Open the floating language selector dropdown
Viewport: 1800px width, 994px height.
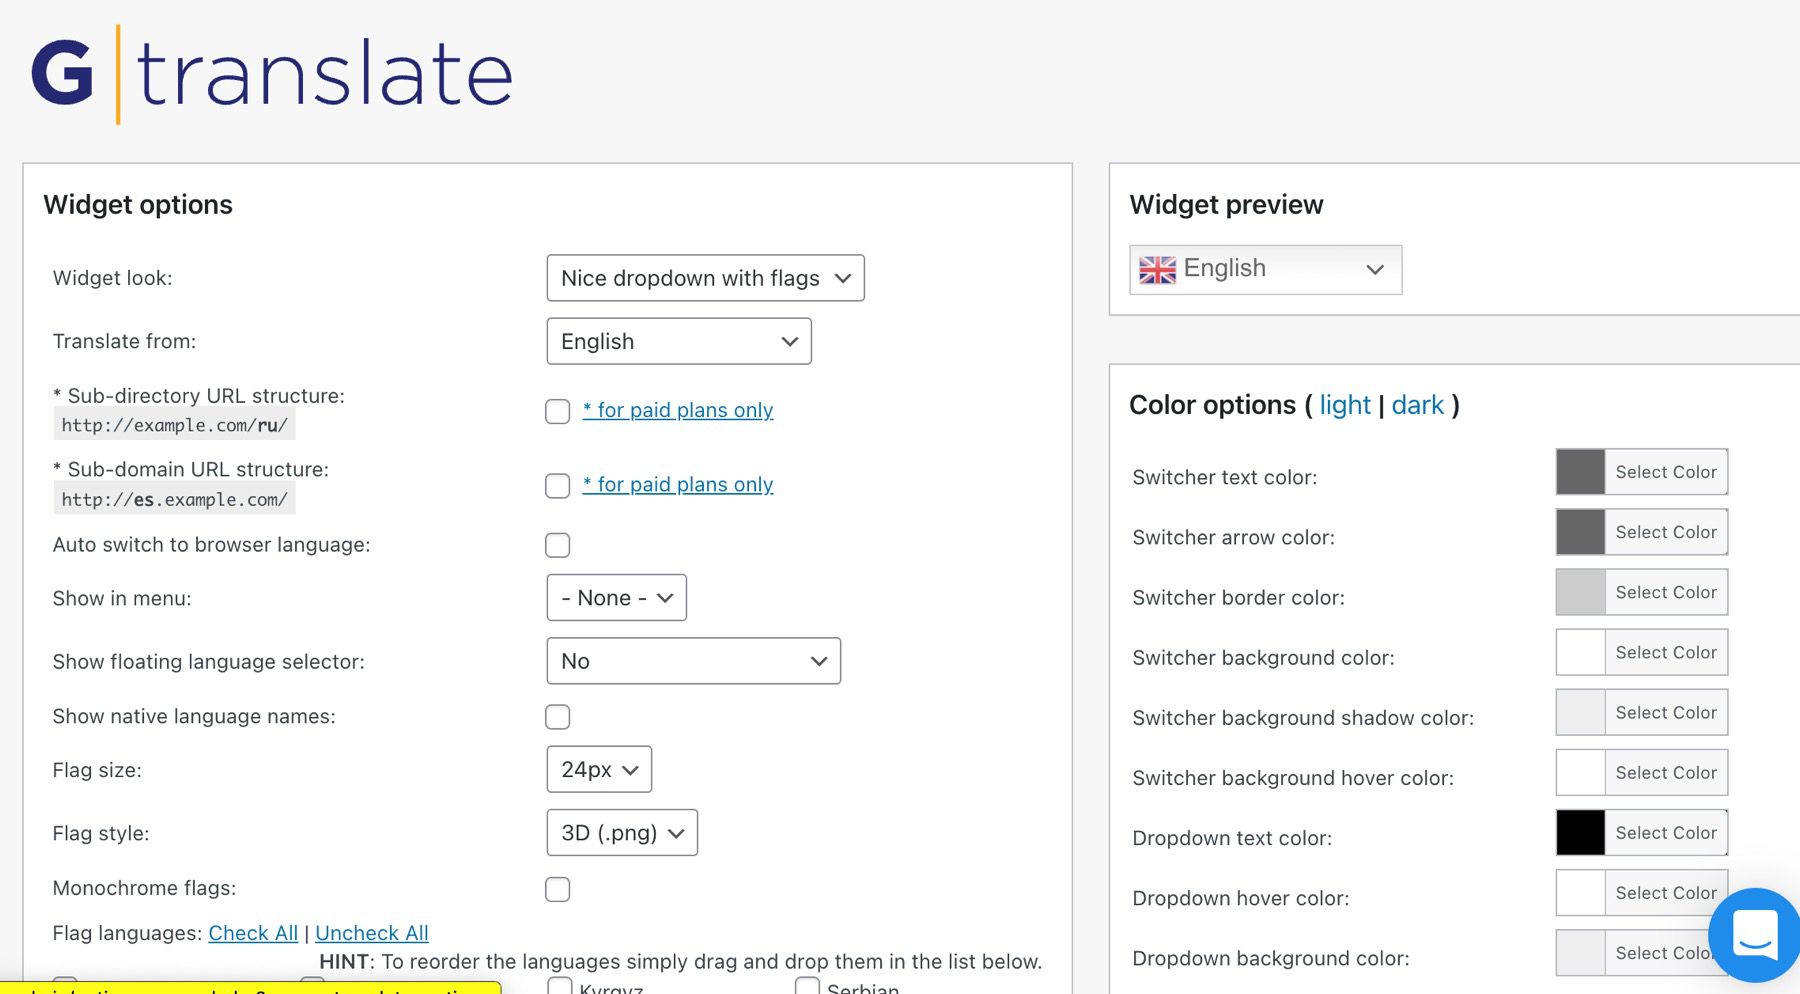693,661
